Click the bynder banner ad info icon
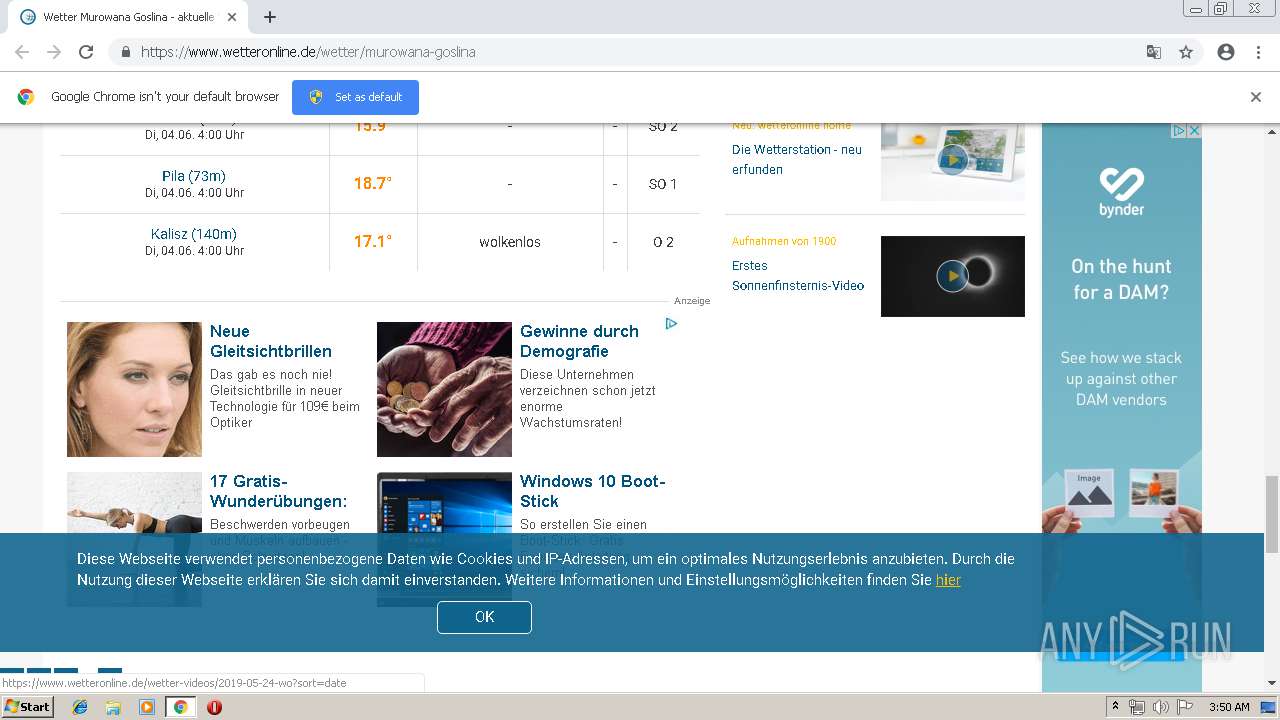This screenshot has height=720, width=1280. 1179,131
